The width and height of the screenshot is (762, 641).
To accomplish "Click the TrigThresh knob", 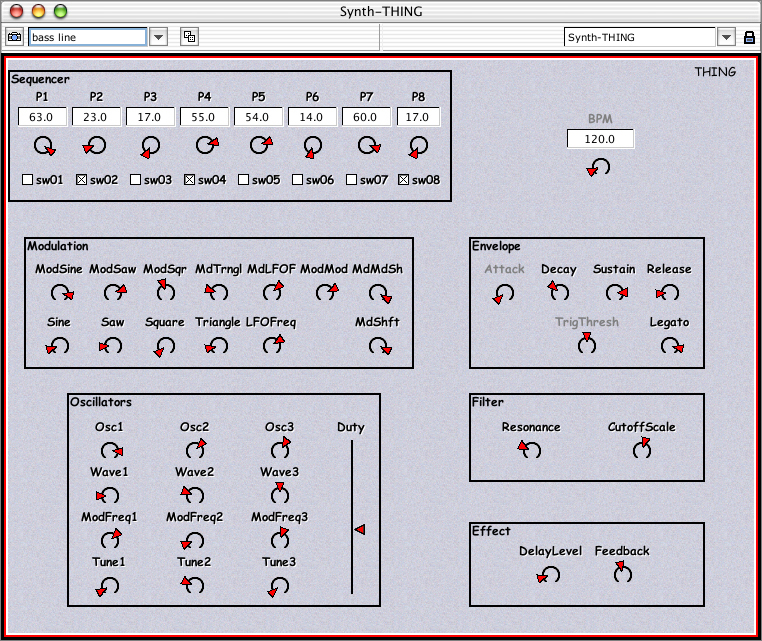I will [x=587, y=343].
